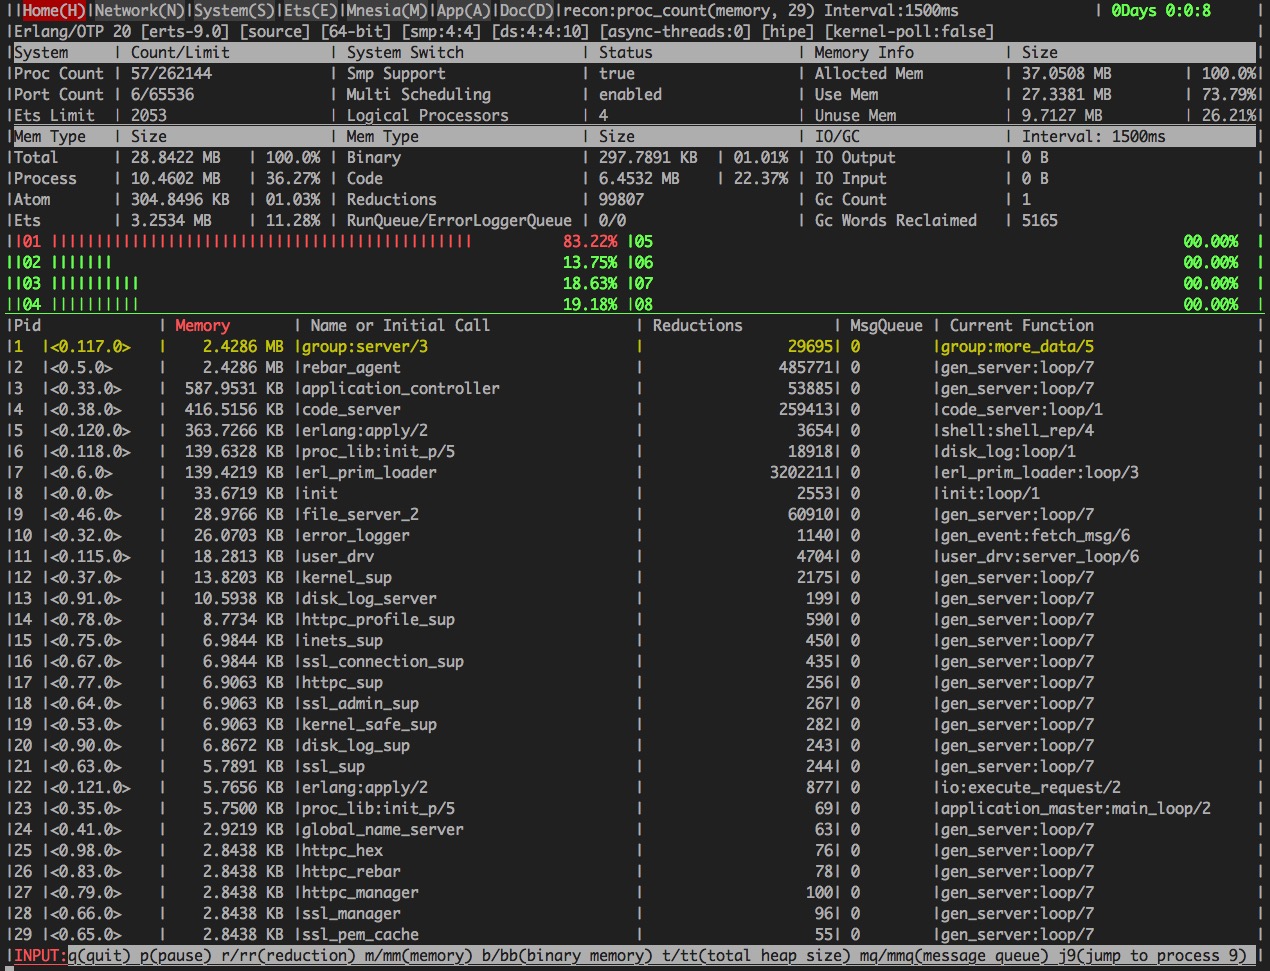Open the Home(H) tab
Screen dimensions: 1270x971
coord(54,10)
